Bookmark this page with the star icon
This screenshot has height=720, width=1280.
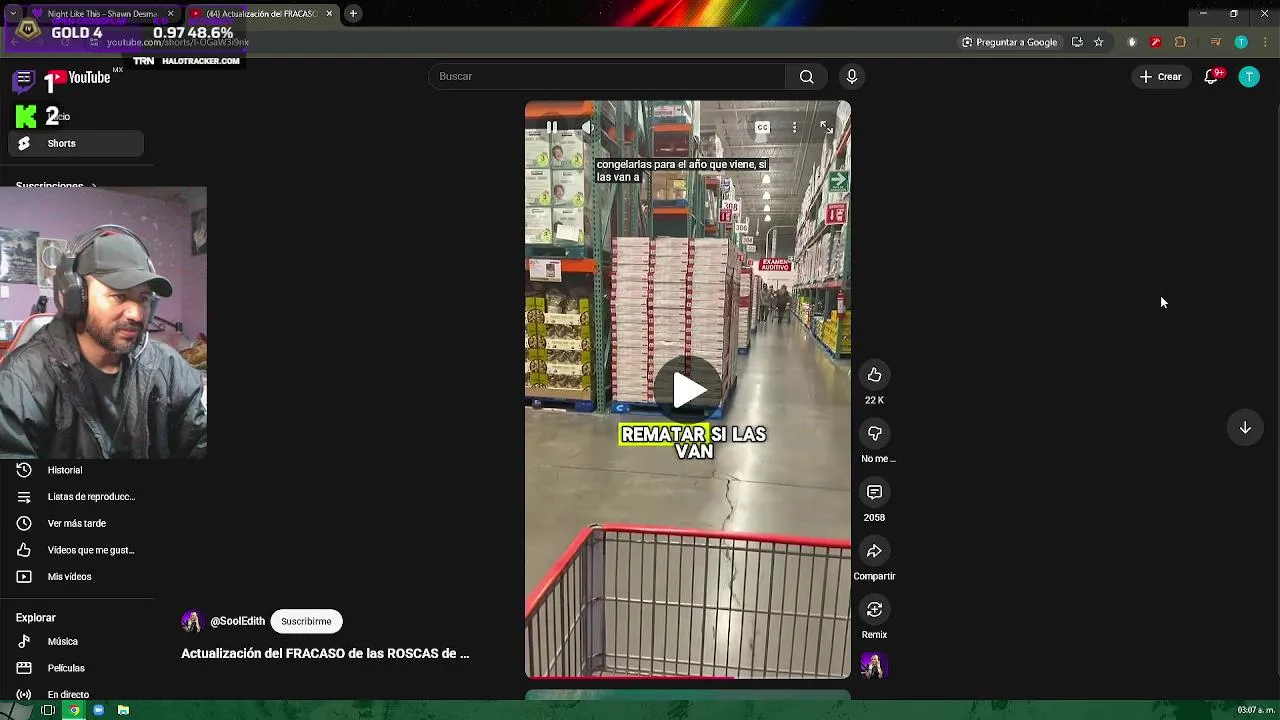1098,42
